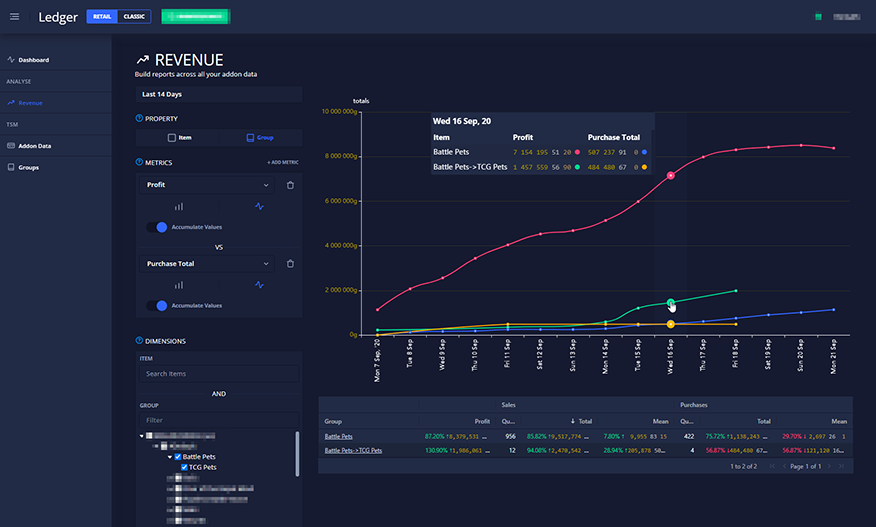
Task: Select the Item property option
Action: (179, 137)
